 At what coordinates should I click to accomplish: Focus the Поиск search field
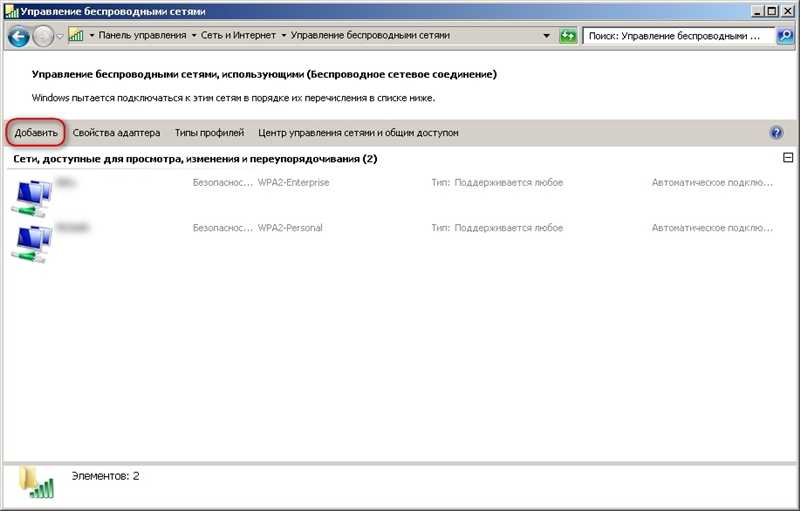click(678, 36)
